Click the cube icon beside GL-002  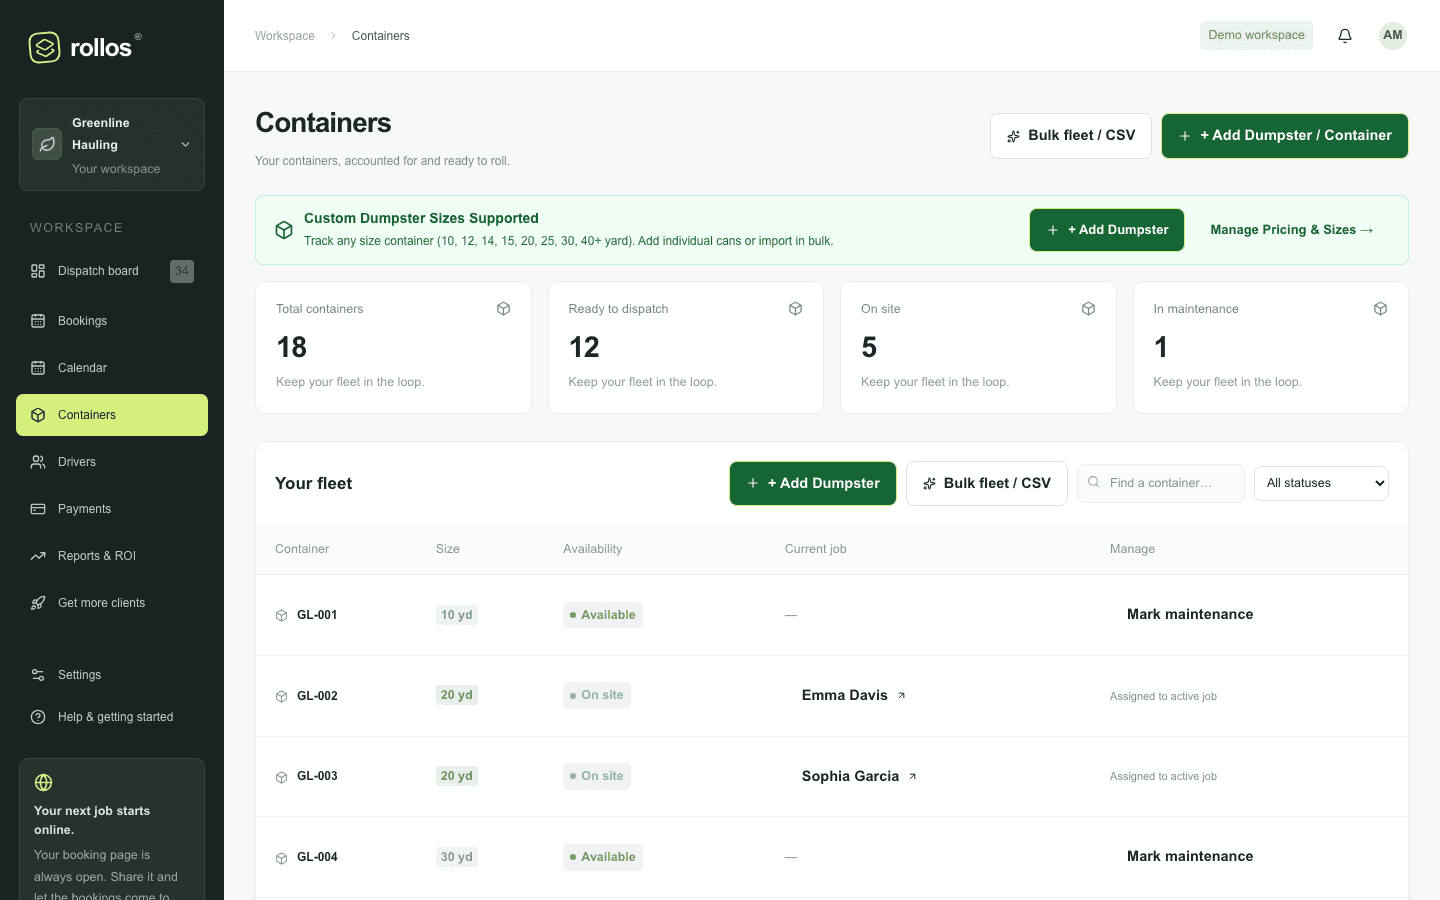(282, 697)
